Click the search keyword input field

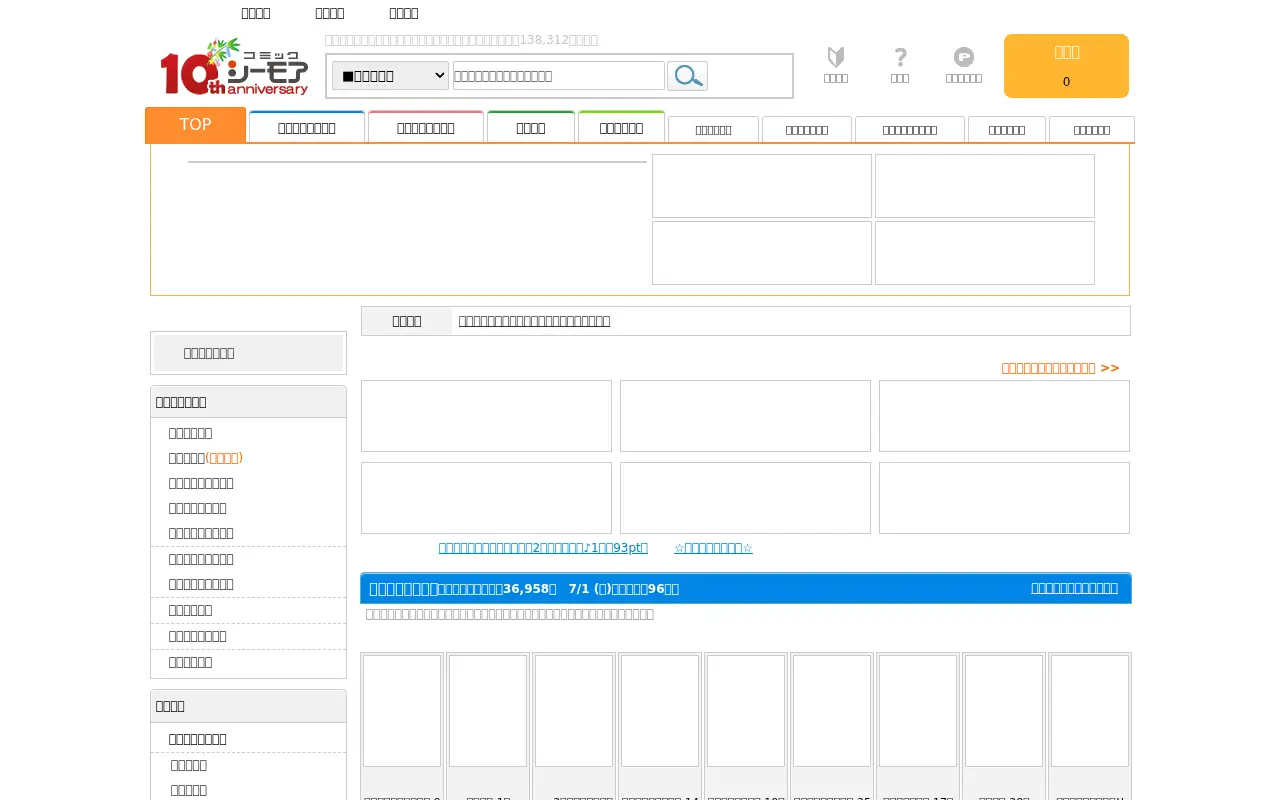(559, 76)
